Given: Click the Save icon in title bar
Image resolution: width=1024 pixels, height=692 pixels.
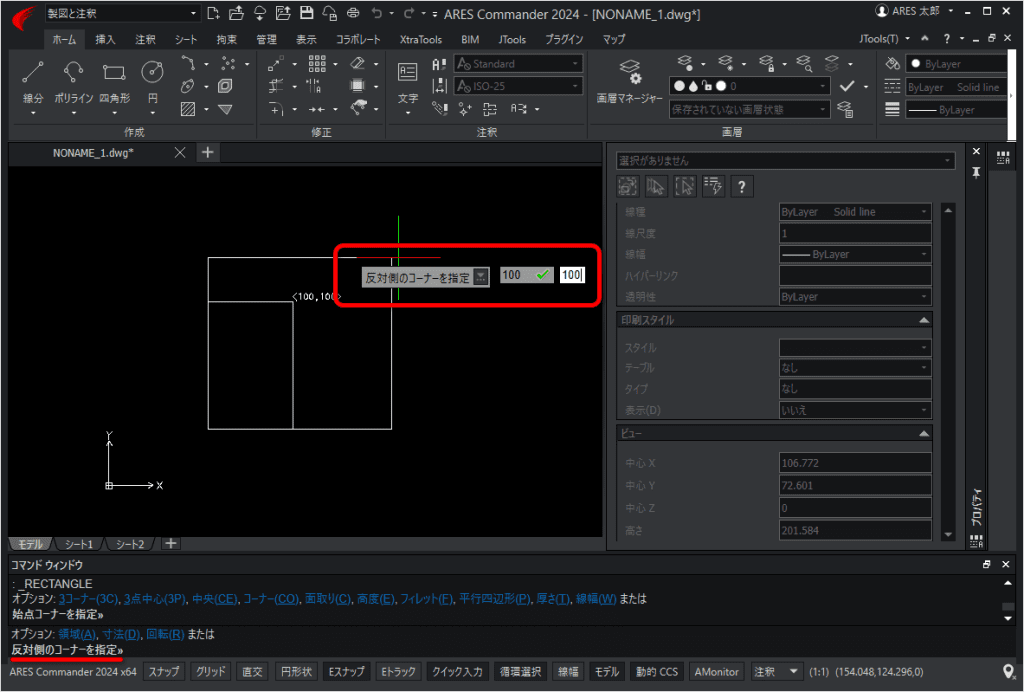Looking at the screenshot, I should pos(306,12).
